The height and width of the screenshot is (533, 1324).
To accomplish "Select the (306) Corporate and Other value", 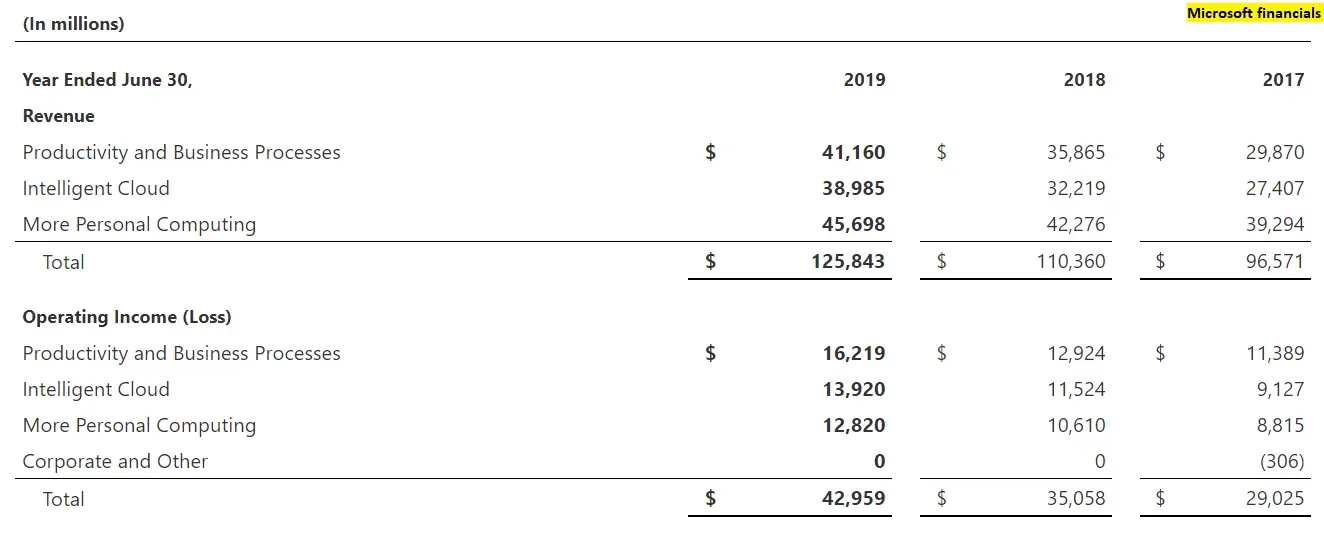I will point(1282,461).
